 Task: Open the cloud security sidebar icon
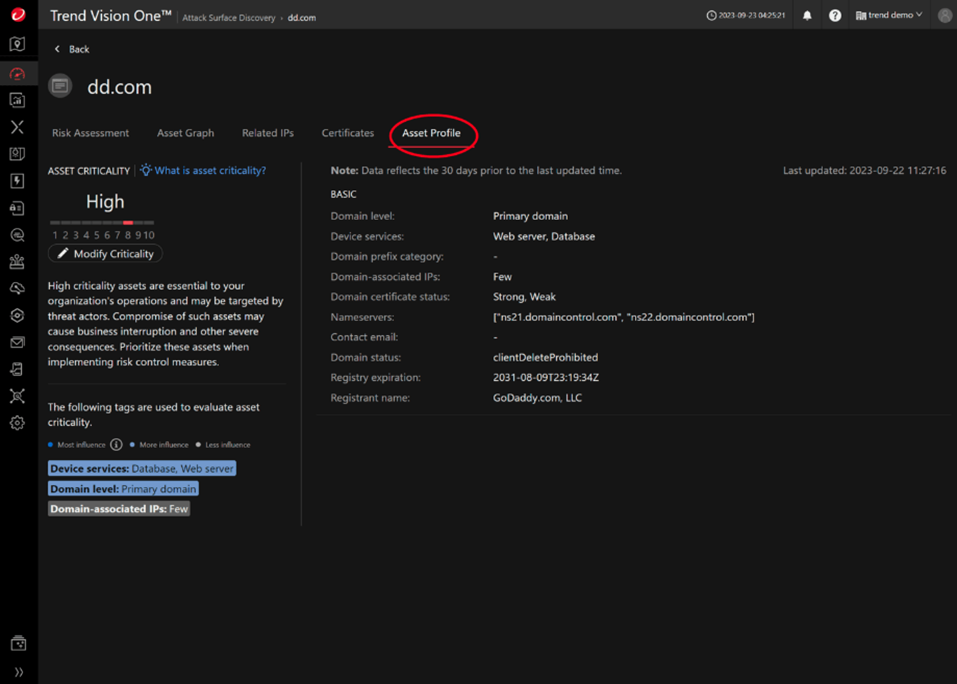(x=18, y=289)
